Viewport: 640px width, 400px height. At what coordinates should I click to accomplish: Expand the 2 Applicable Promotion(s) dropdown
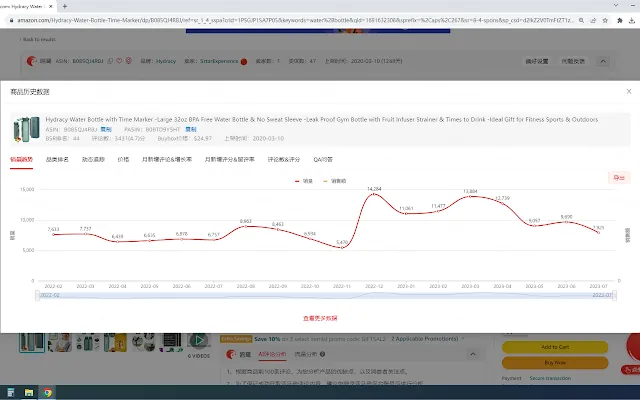(x=428, y=339)
